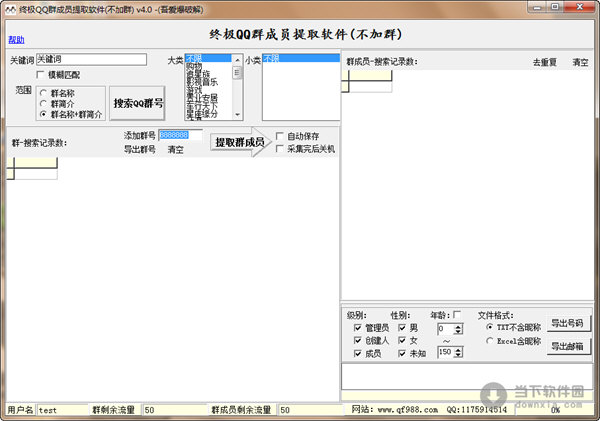Click the QQ:1175914514 status text
This screenshot has width=600, height=421.
(477, 410)
